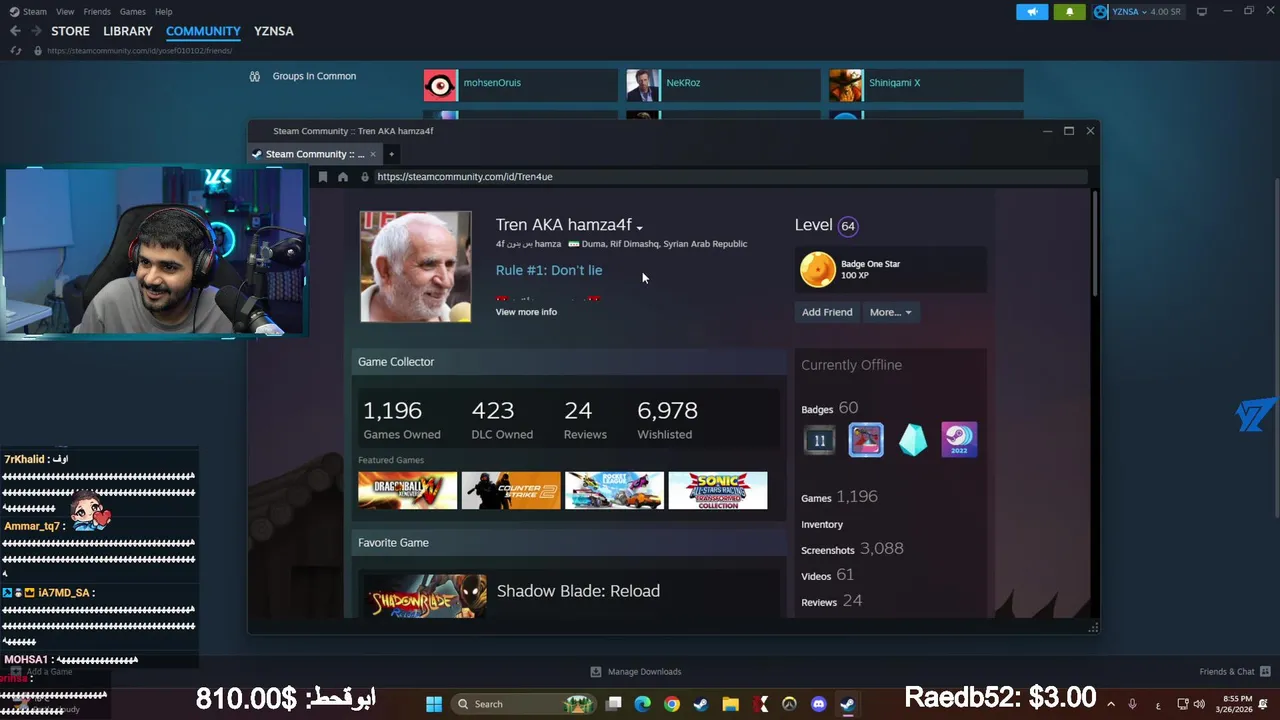Open Dragon Ball Xenoverse featured game
1280x720 pixels.
[x=408, y=491]
